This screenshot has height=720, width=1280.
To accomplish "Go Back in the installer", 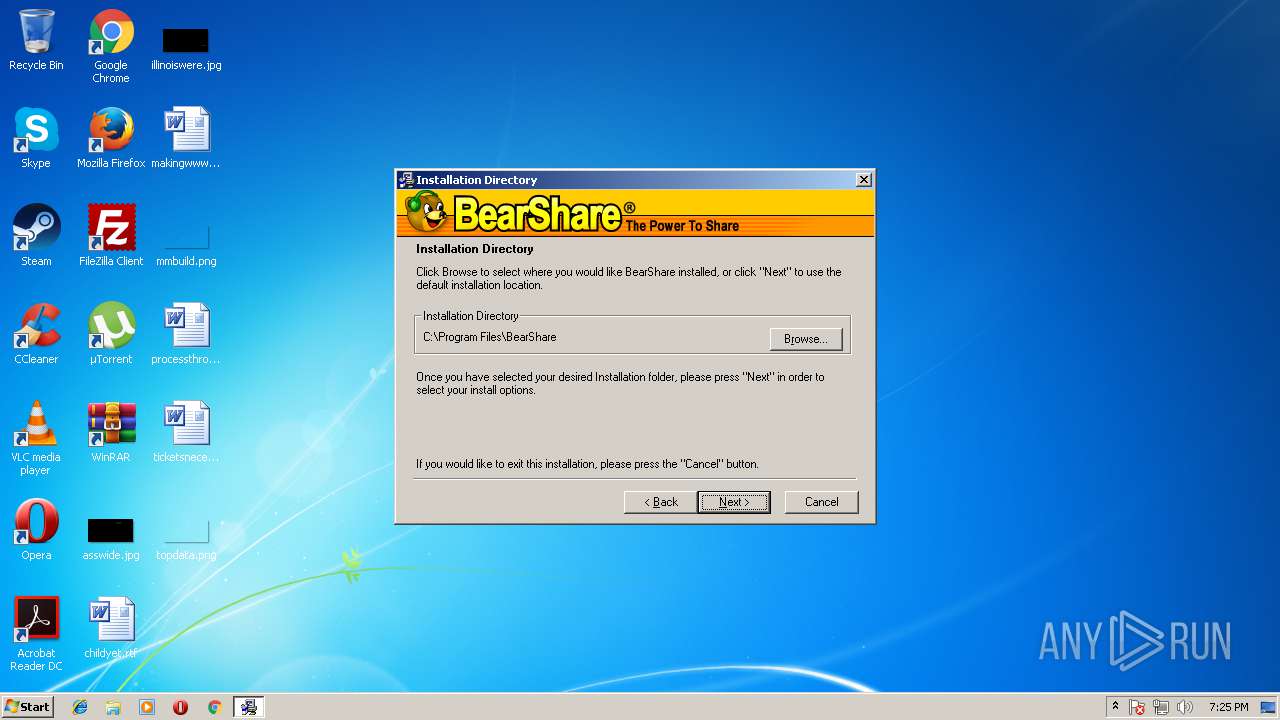I will (x=661, y=502).
